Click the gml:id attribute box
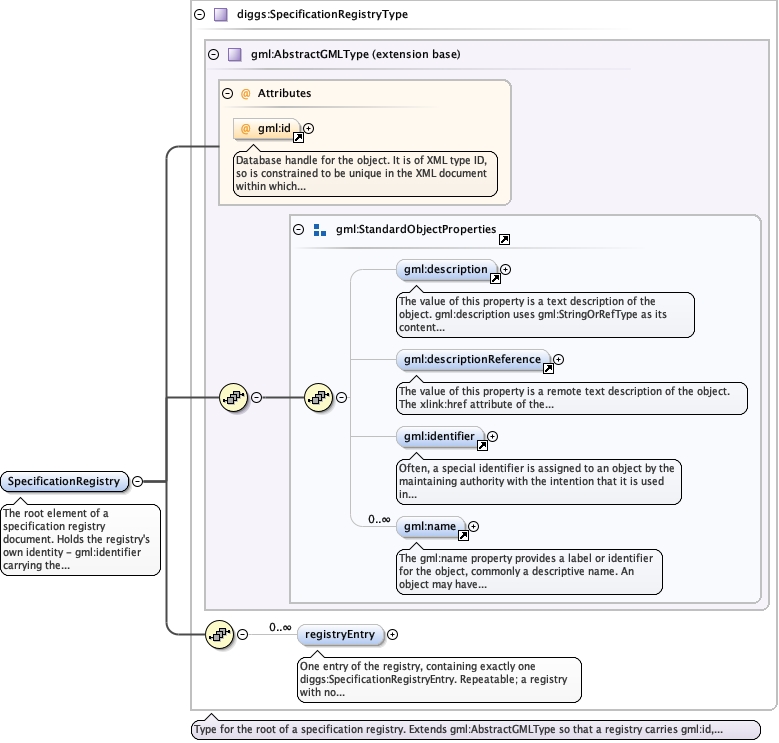This screenshot has height=743, width=779. (267, 128)
